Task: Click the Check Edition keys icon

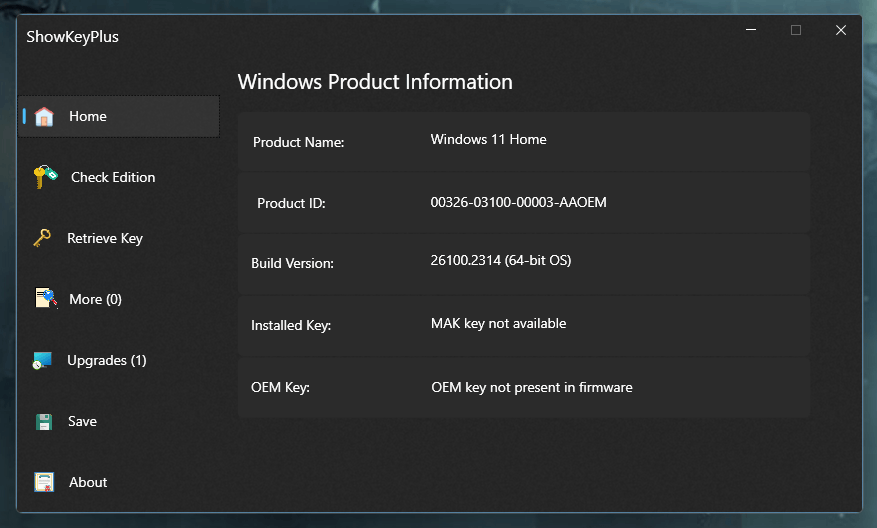Action: (45, 177)
